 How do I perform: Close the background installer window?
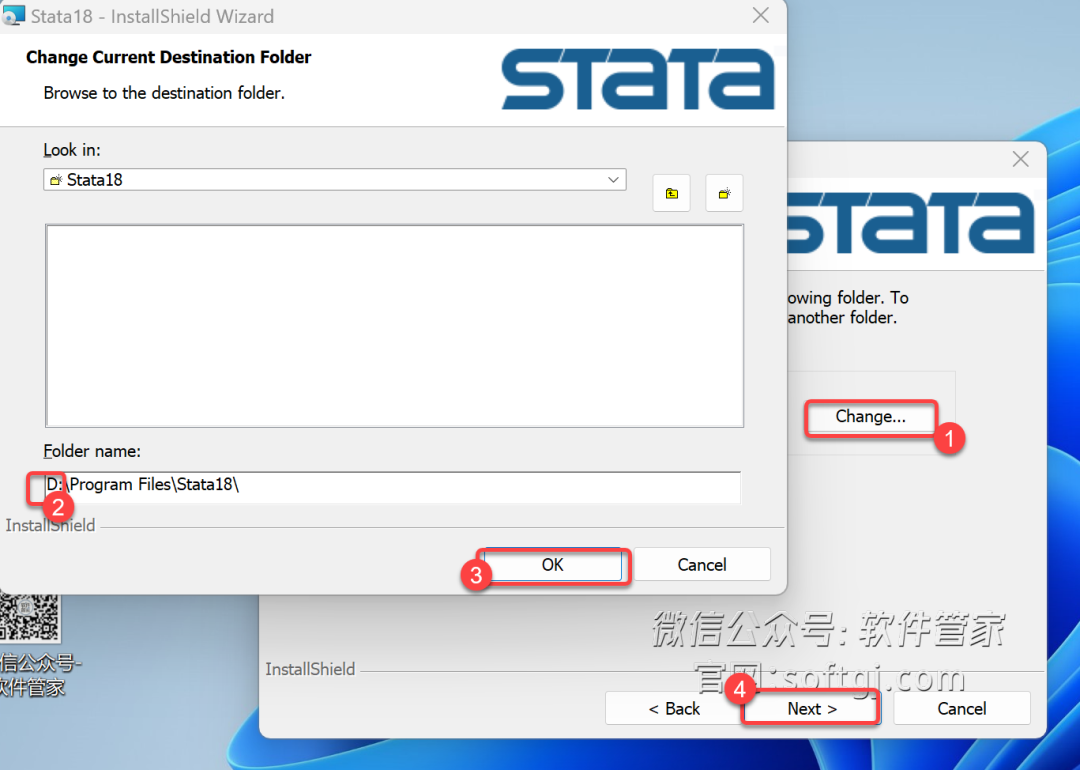coord(1021,159)
